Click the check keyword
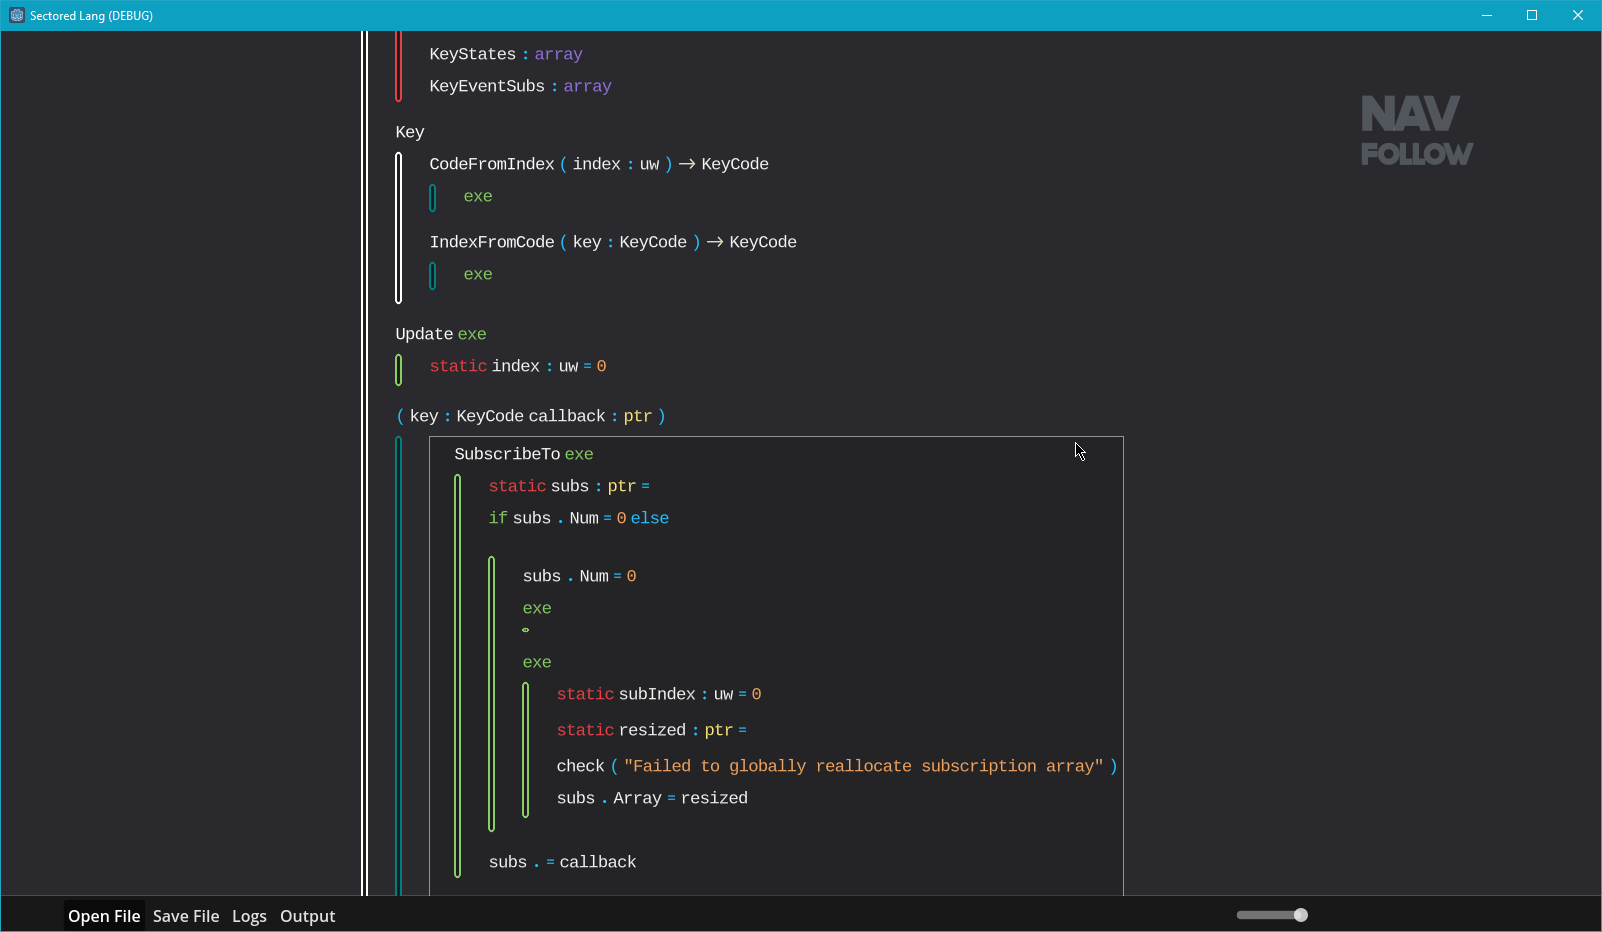Screen dimensions: 1602x932 581,766
